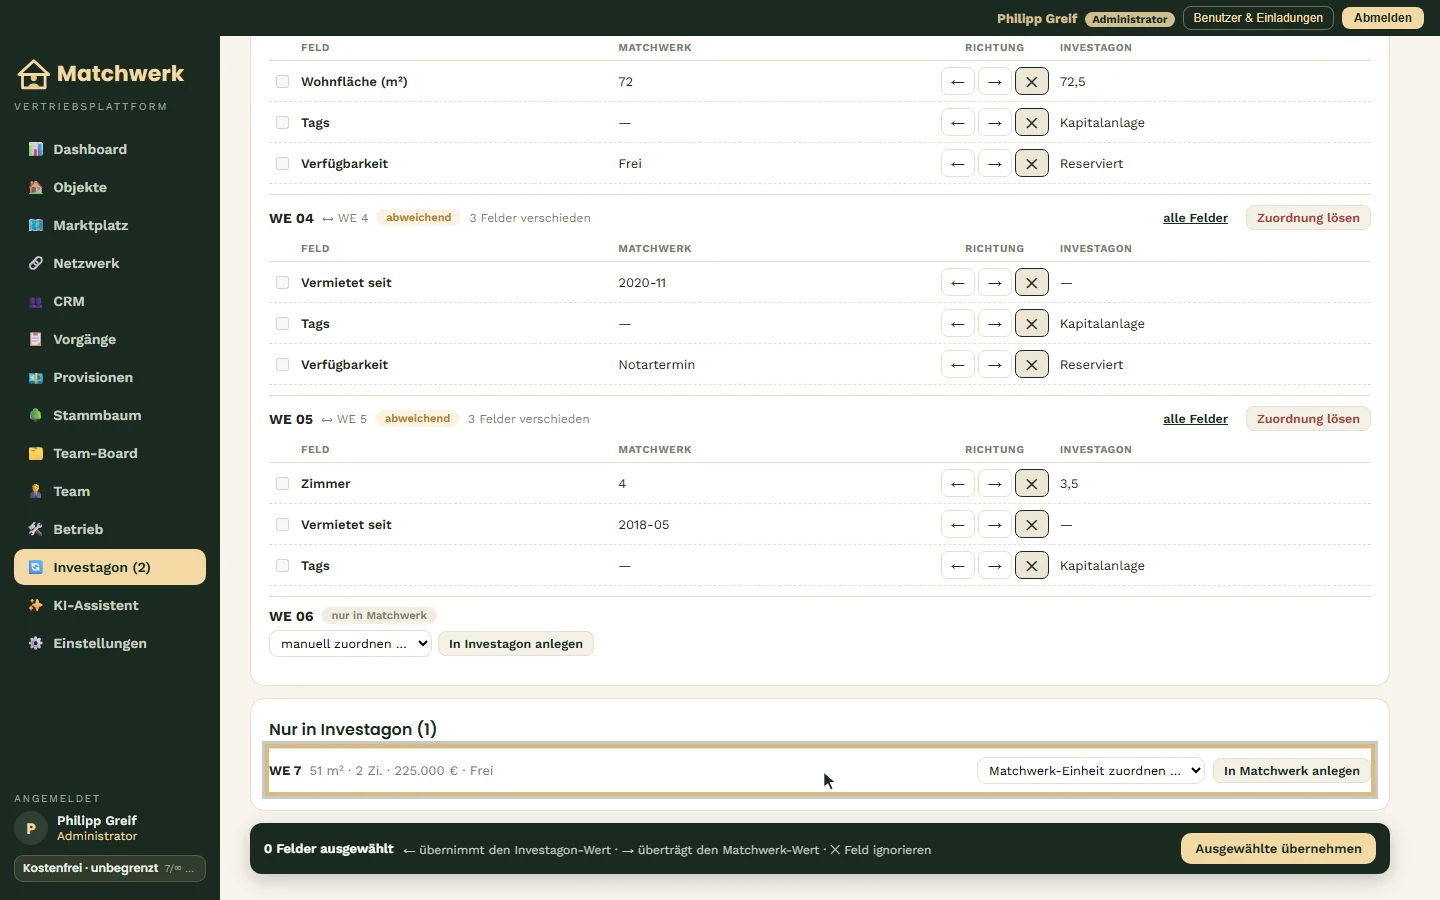Click the Provisionen sidebar icon
This screenshot has width=1440, height=900.
36,377
